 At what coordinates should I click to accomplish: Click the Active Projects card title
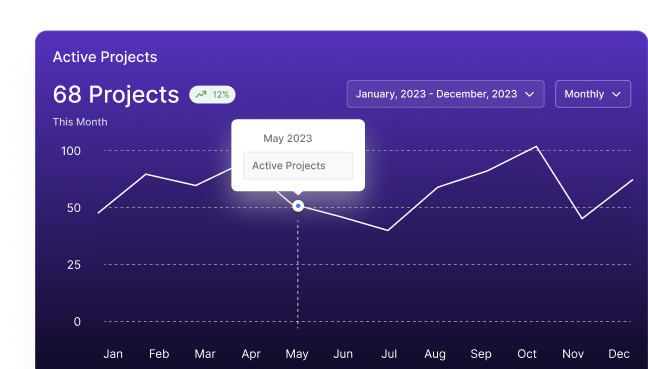105,57
